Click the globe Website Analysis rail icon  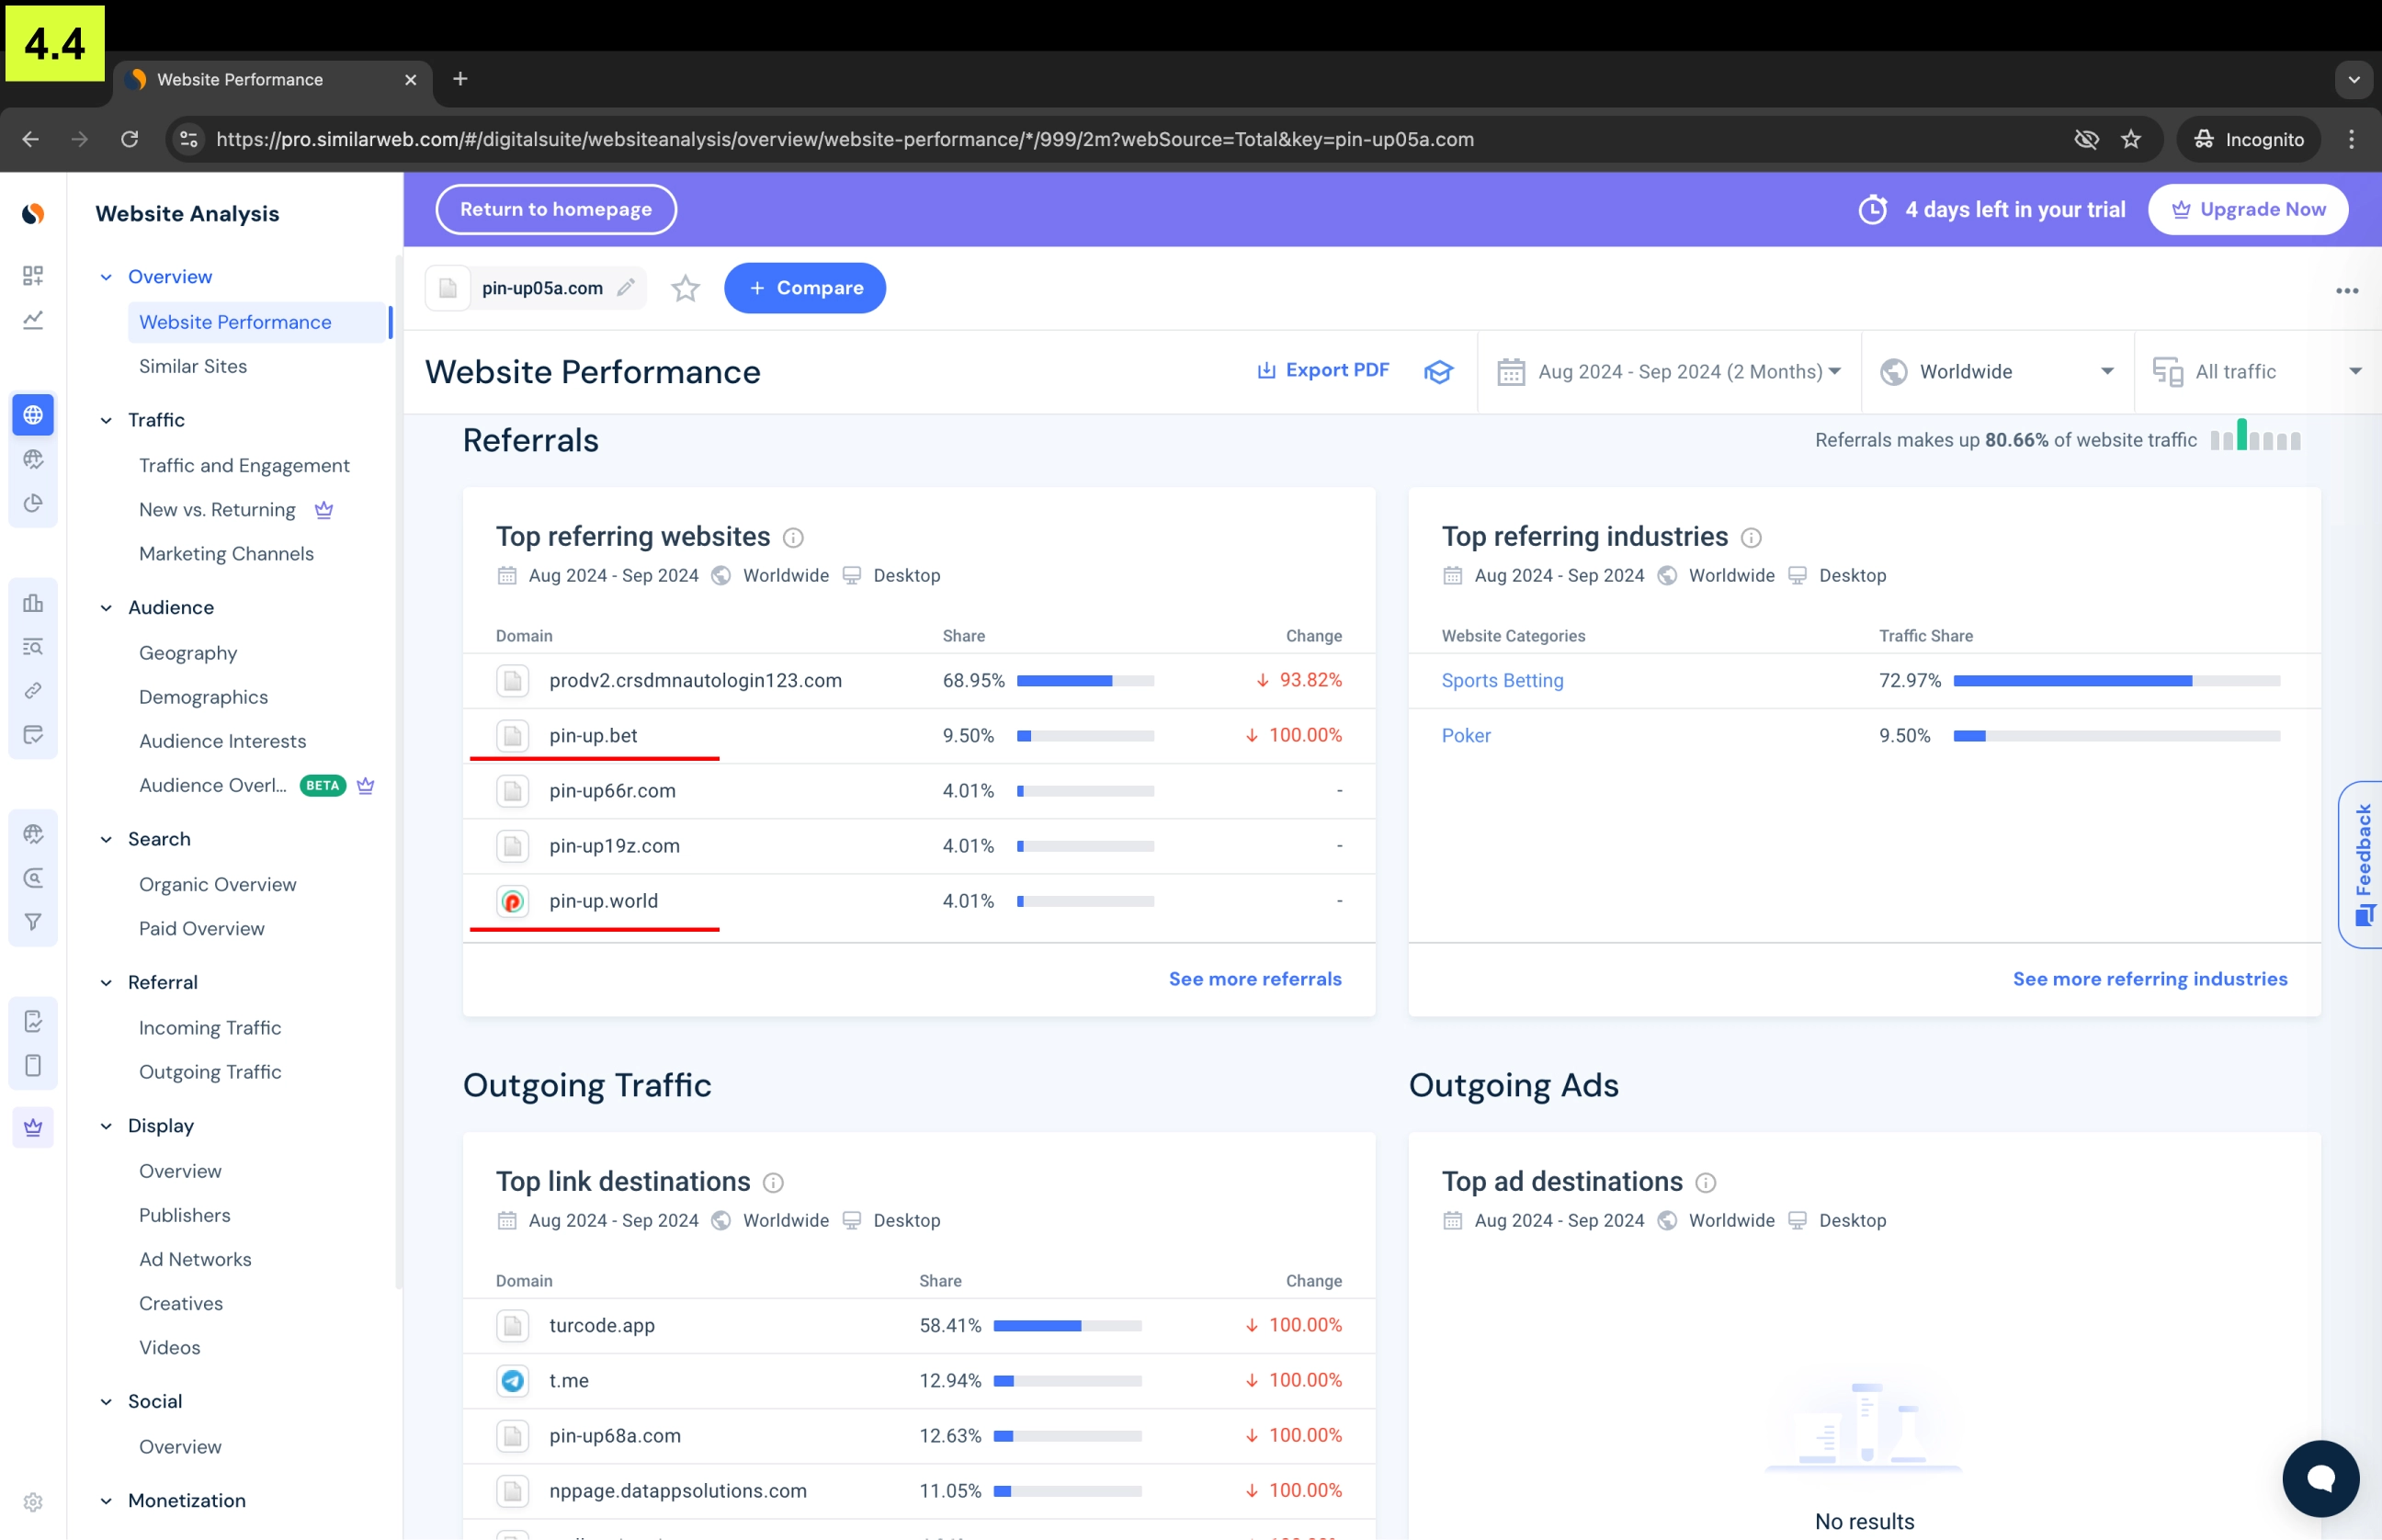point(33,415)
